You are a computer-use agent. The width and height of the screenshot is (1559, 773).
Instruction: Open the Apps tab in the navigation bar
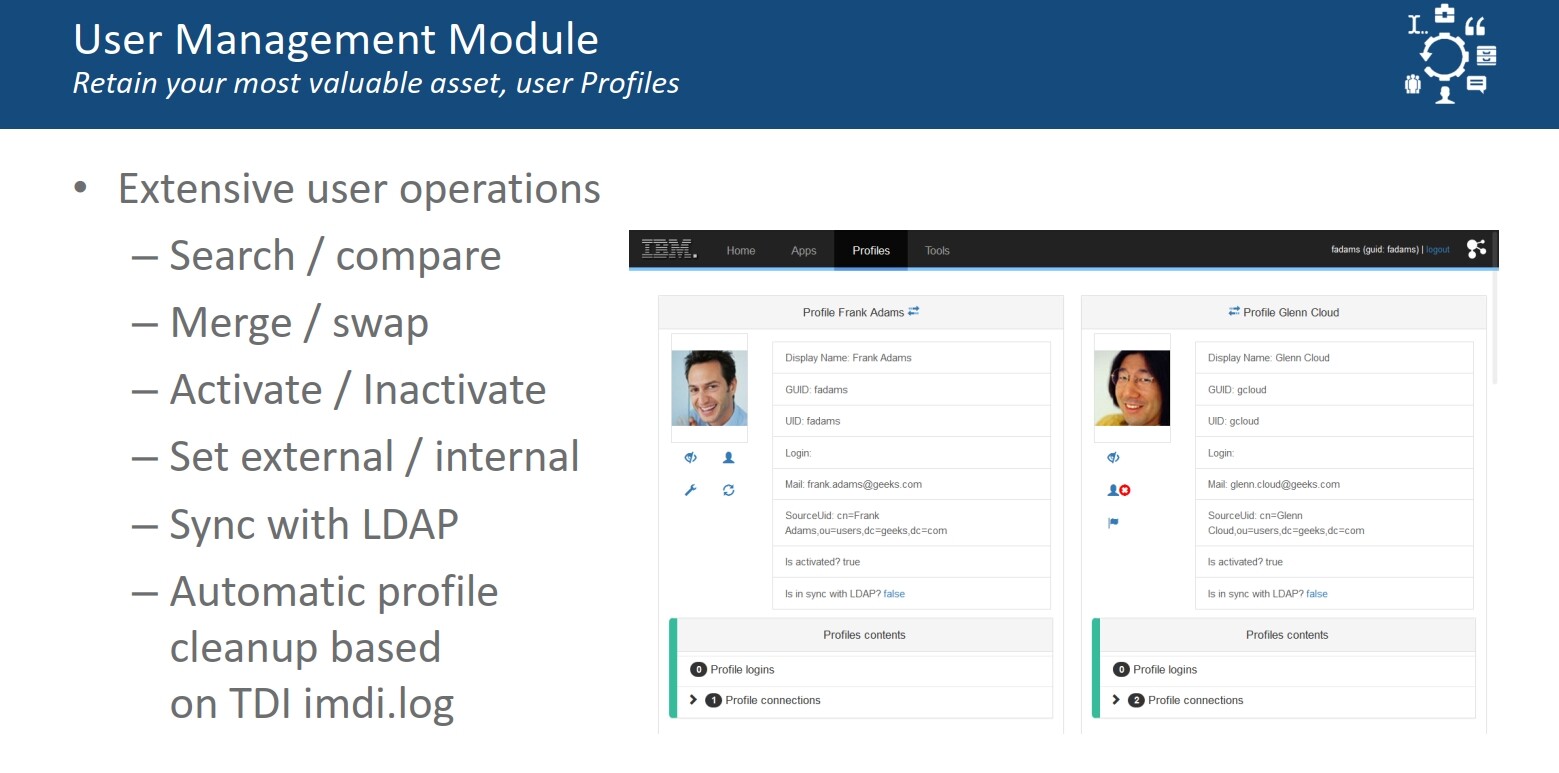[x=803, y=250]
